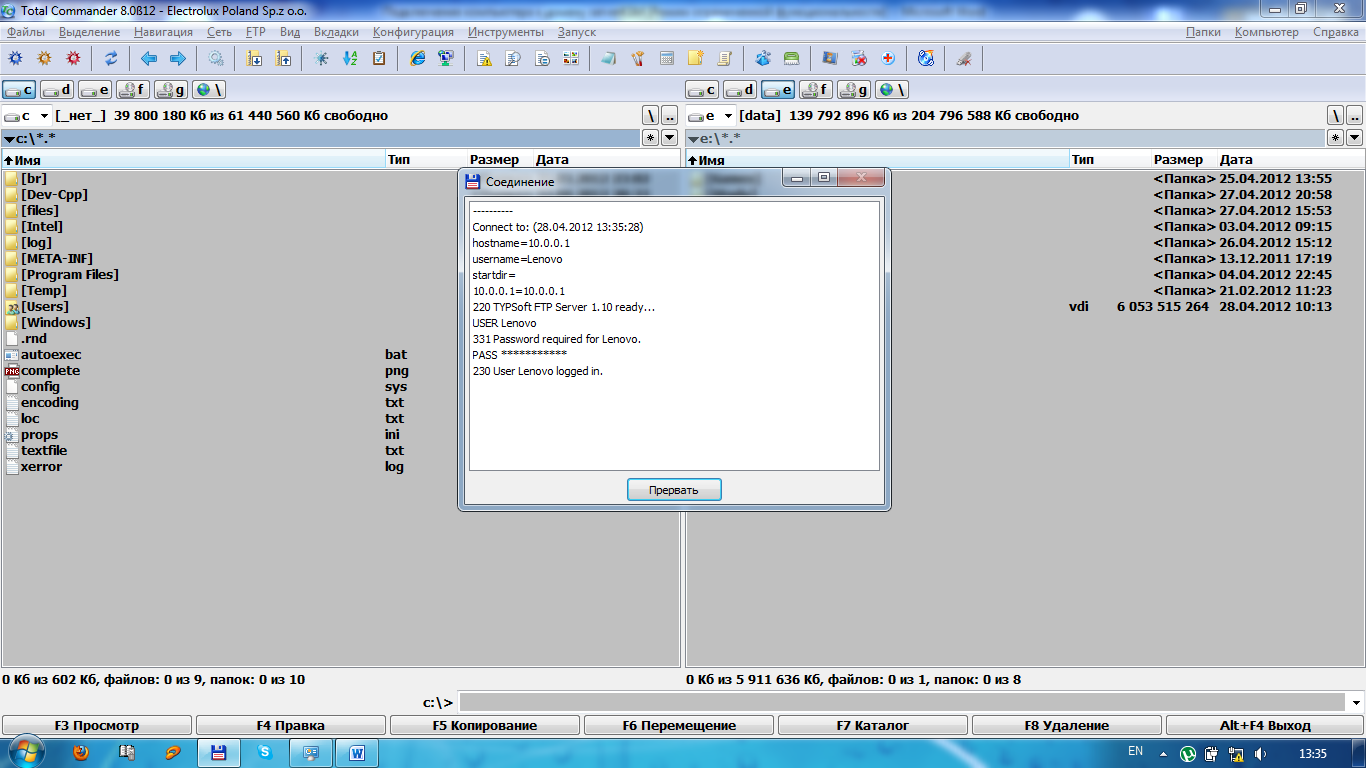The width and height of the screenshot is (1366, 768).
Task: Open the Навигация menu
Action: [x=163, y=32]
